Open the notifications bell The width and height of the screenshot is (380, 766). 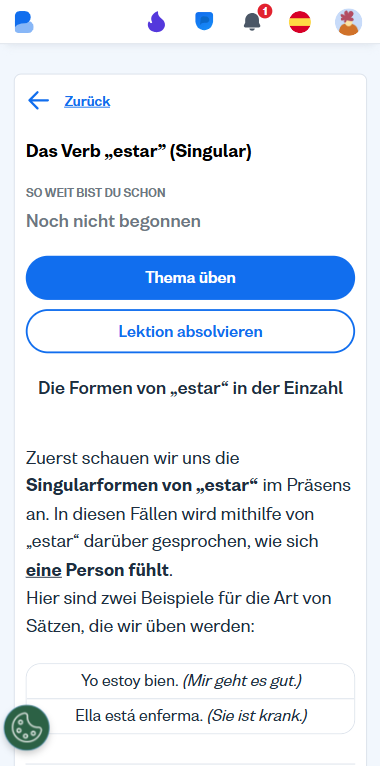pyautogui.click(x=252, y=22)
